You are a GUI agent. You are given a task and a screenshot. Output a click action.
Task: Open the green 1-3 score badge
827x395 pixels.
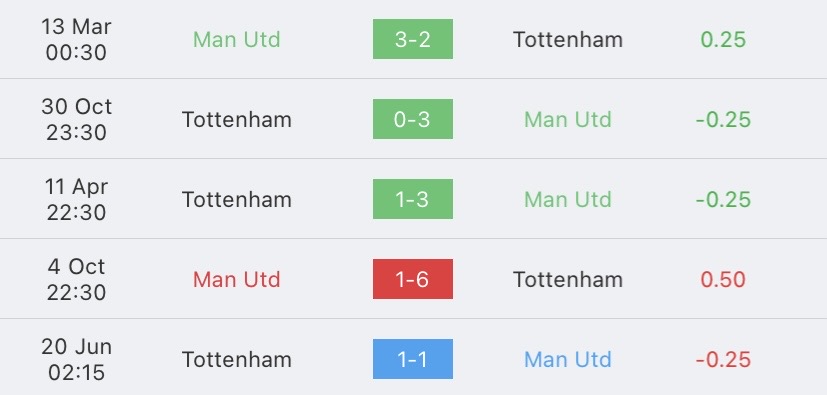point(412,199)
